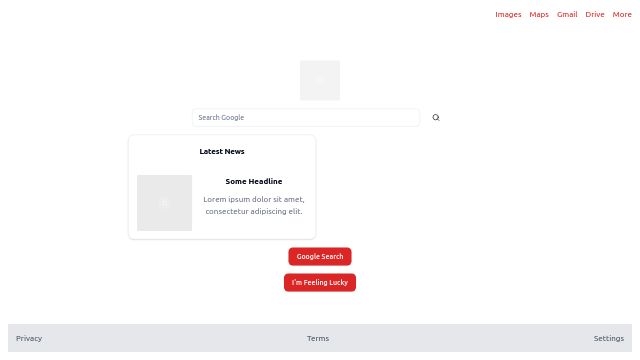Screen dimensions: 640x360
Task: Click the news article thumbnail image
Action: (164, 203)
